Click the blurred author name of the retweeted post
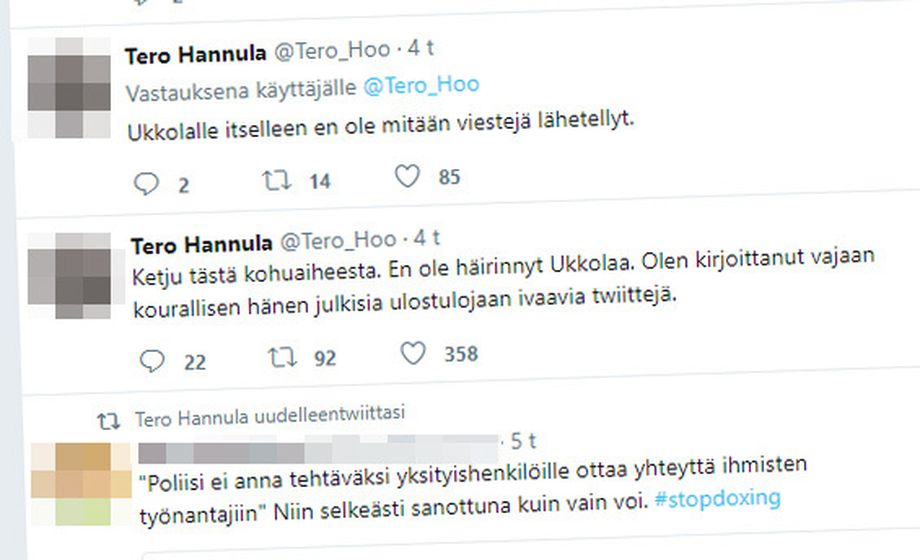Screen dimensions: 920x560 pyautogui.click(x=319, y=449)
